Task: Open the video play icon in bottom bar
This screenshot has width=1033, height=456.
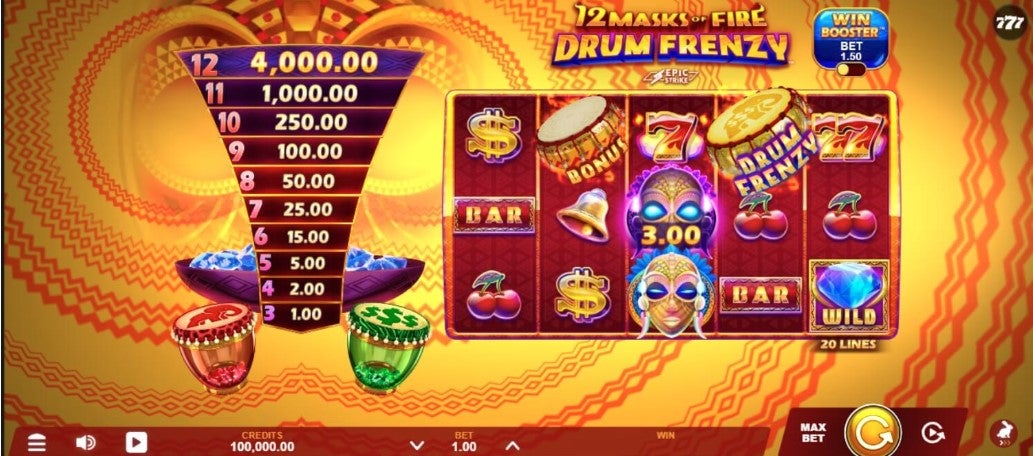Action: (x=136, y=442)
